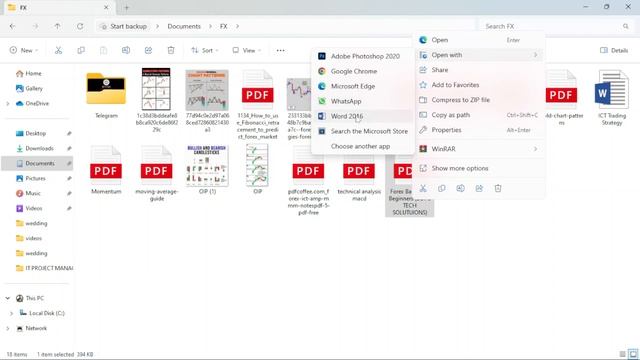
Task: Choose Google Chrome in Open with list
Action: pos(362,71)
